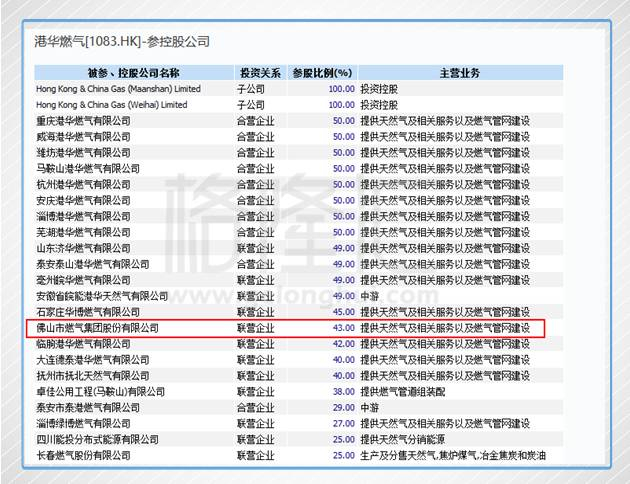Click the 25.00 value for 四川能投分布式能源
Viewport: 630px width, 484px height.
[x=344, y=439]
